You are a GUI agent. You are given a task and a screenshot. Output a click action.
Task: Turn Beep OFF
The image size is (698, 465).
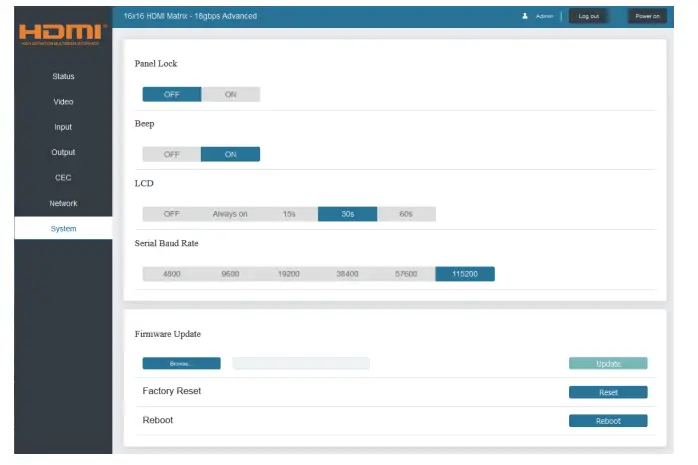pos(172,154)
